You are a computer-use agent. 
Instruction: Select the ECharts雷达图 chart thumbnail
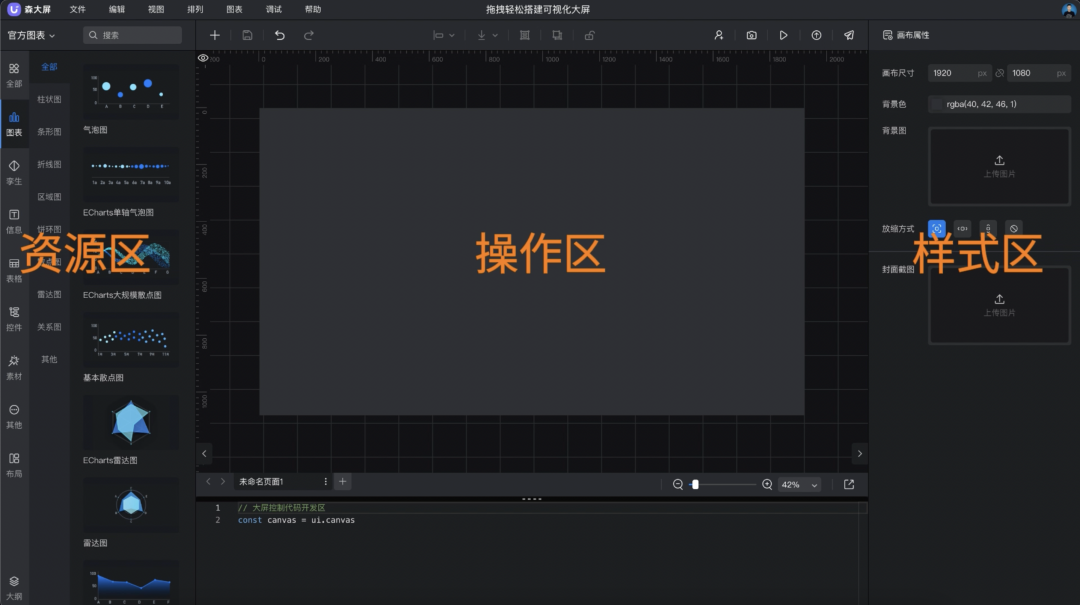tap(130, 422)
